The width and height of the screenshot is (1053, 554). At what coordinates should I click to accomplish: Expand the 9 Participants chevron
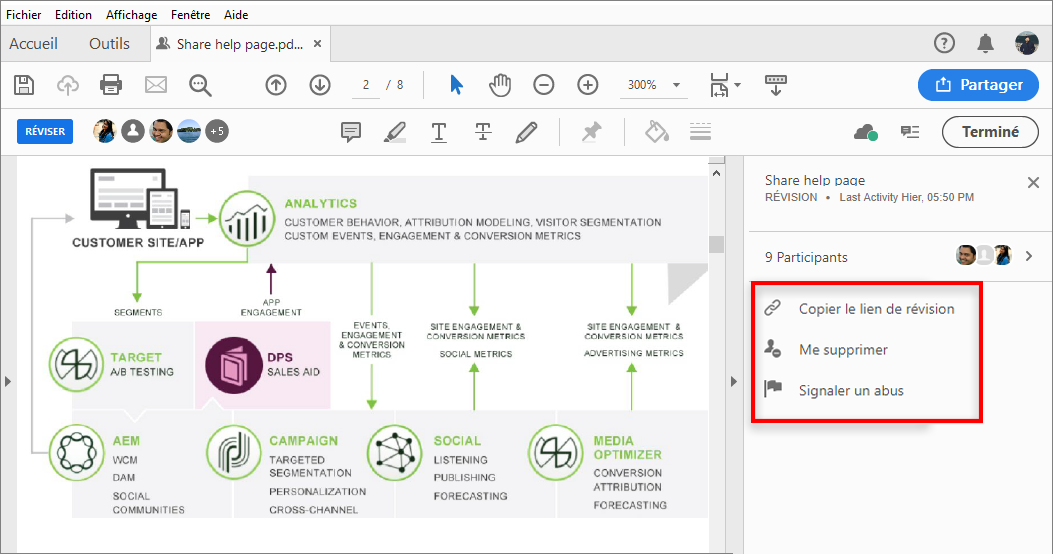[x=1029, y=256]
